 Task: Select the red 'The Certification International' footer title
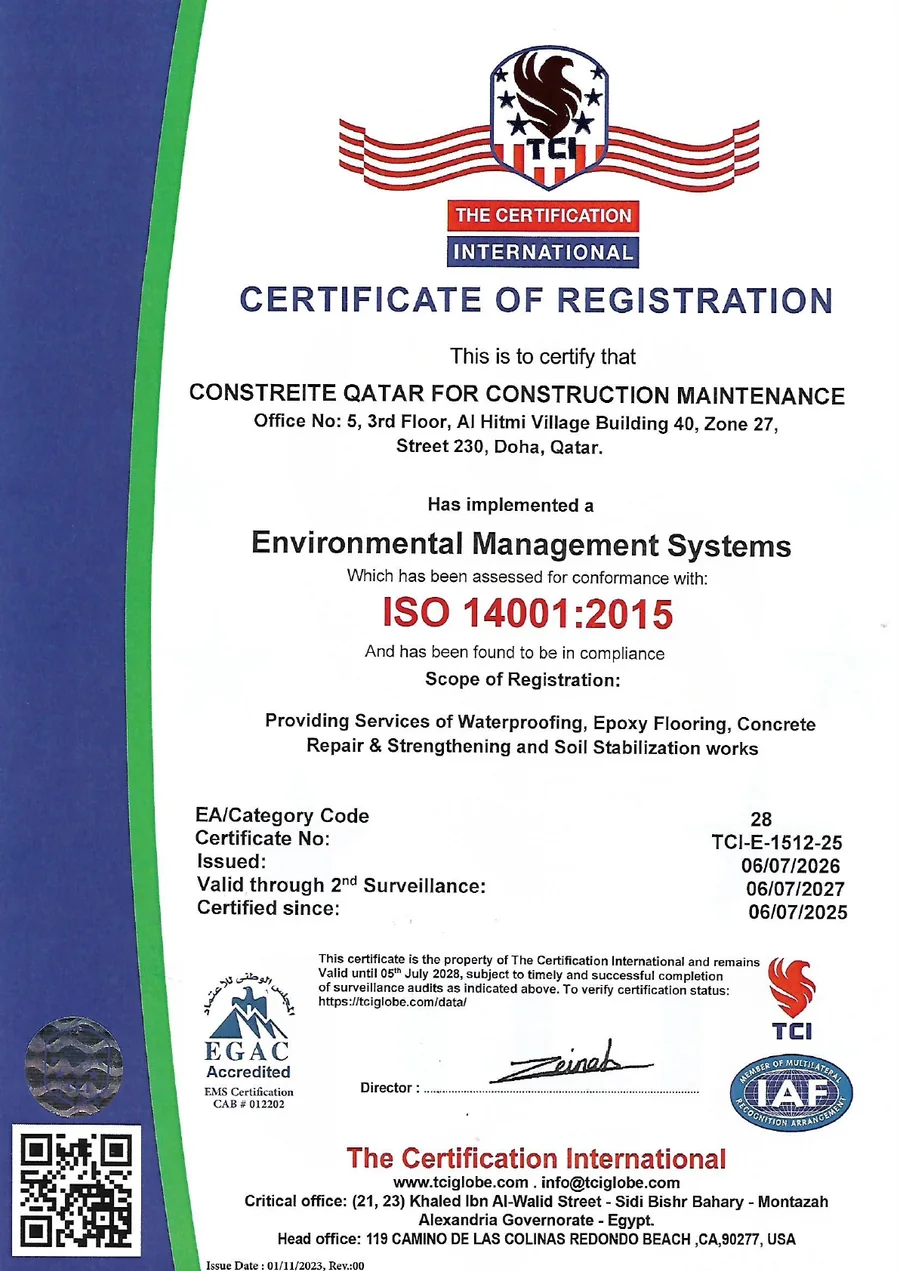(535, 1160)
